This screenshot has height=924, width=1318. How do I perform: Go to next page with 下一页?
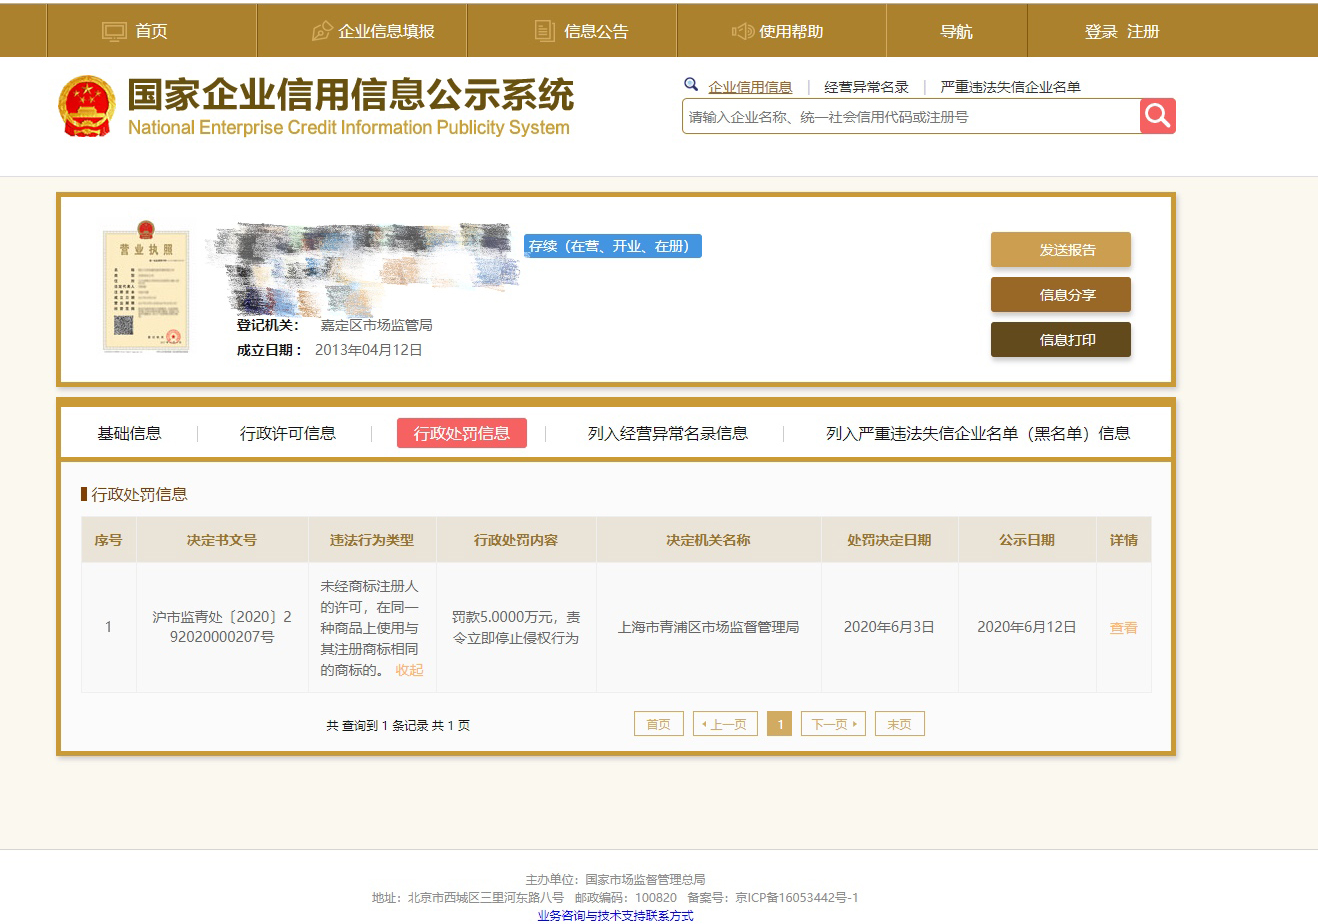coord(832,724)
